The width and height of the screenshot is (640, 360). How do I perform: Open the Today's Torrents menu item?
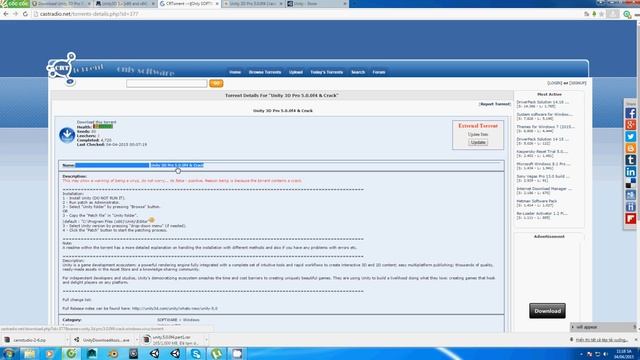coord(327,72)
